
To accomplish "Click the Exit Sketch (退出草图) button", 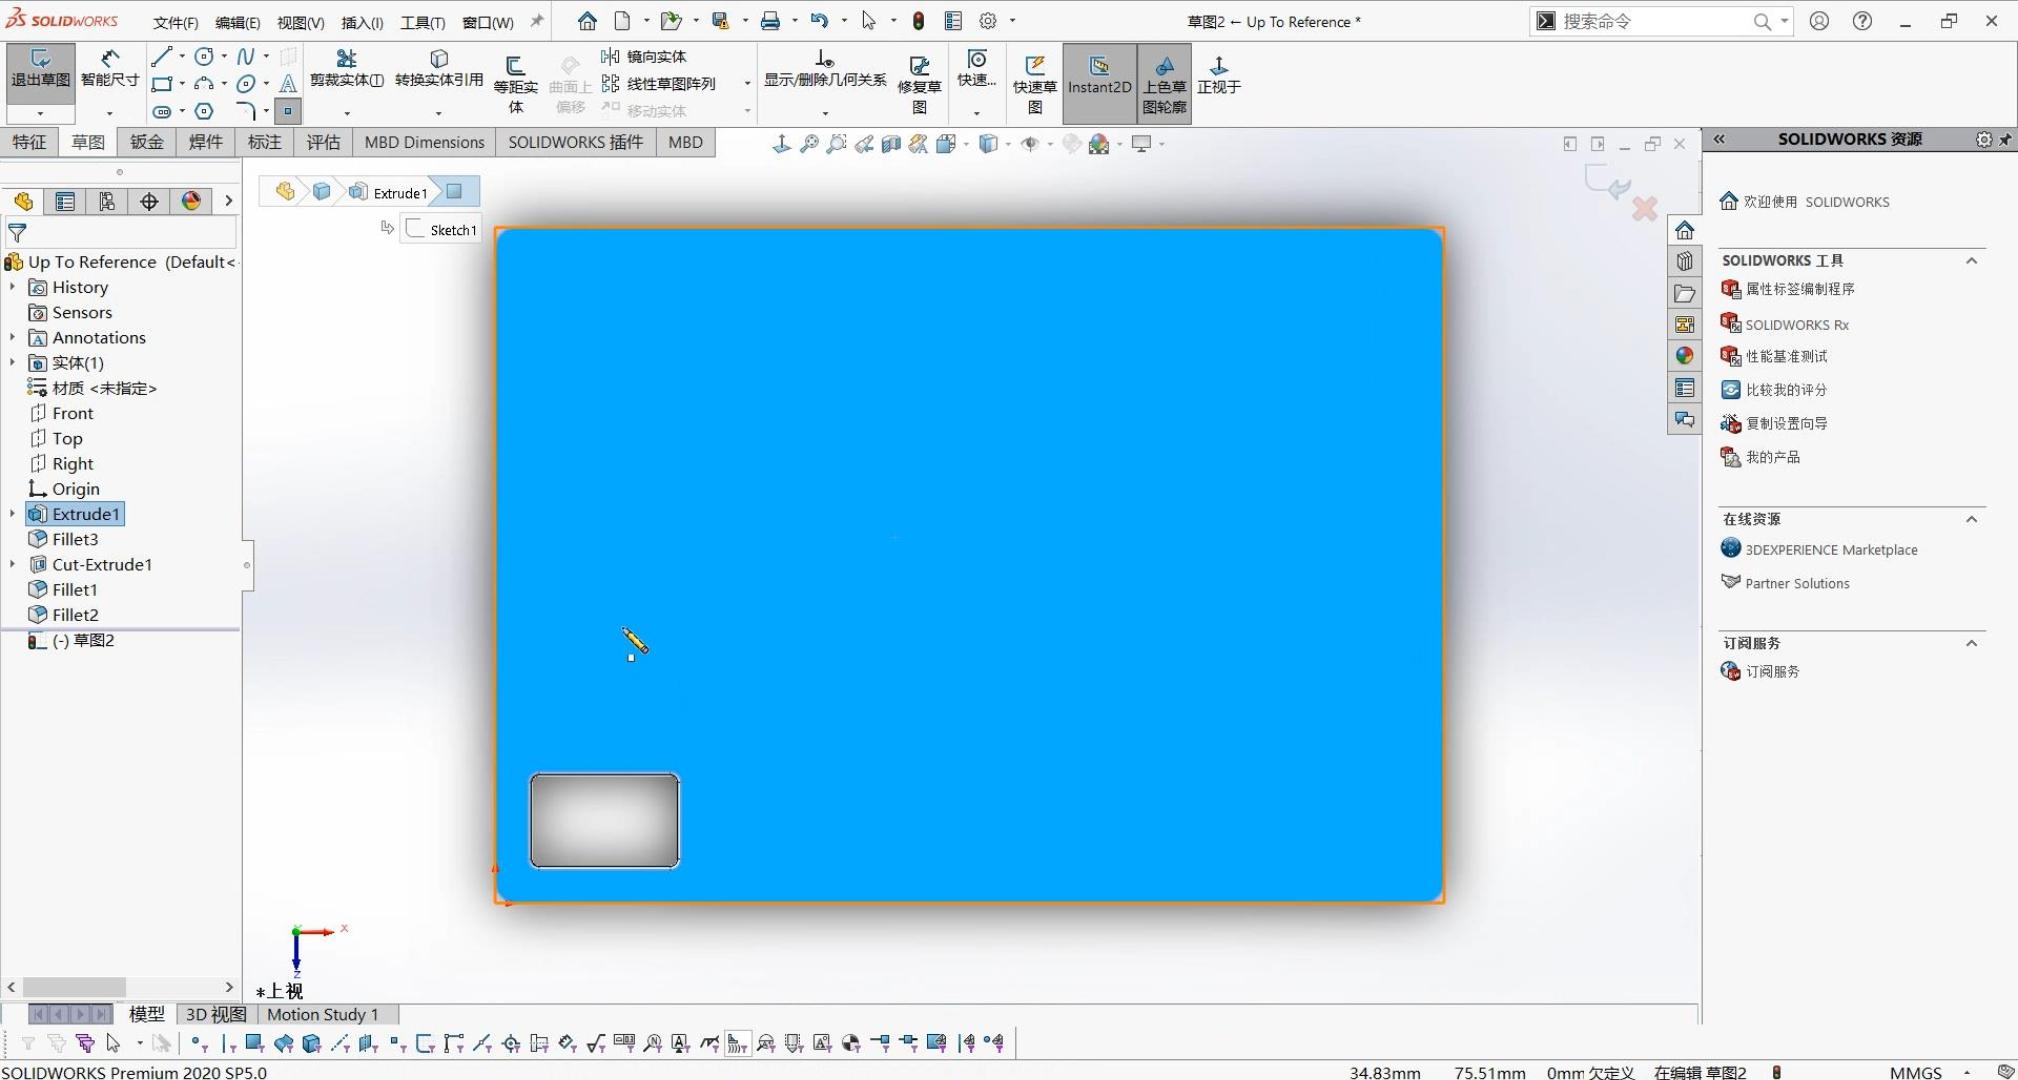I will 40,68.
